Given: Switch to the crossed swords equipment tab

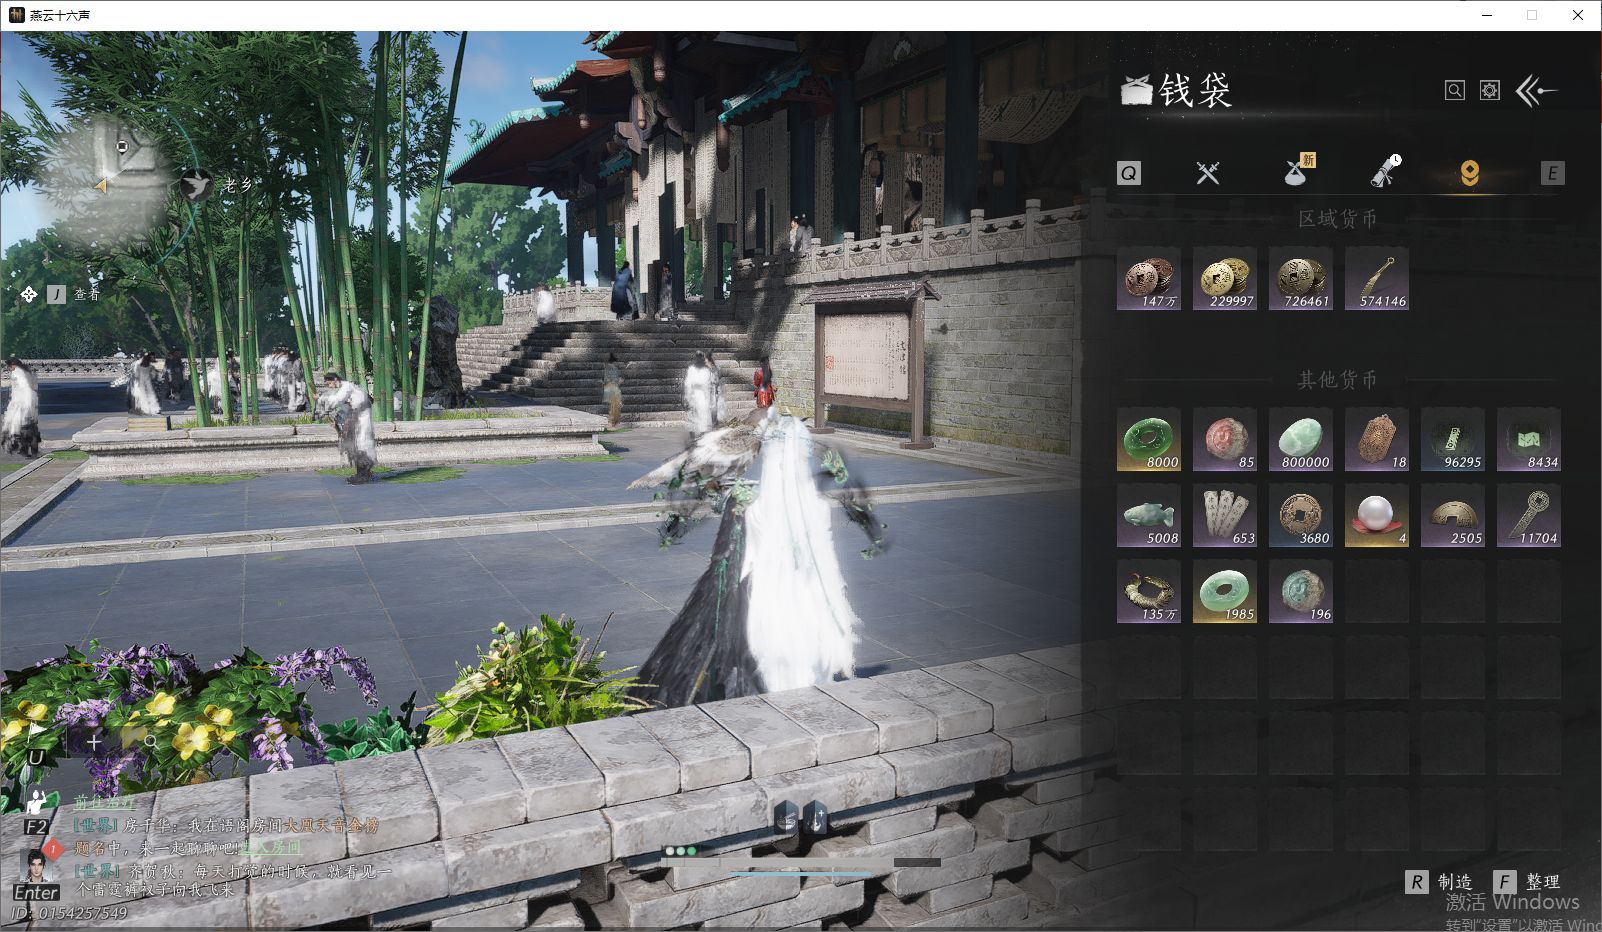Looking at the screenshot, I should [x=1208, y=173].
